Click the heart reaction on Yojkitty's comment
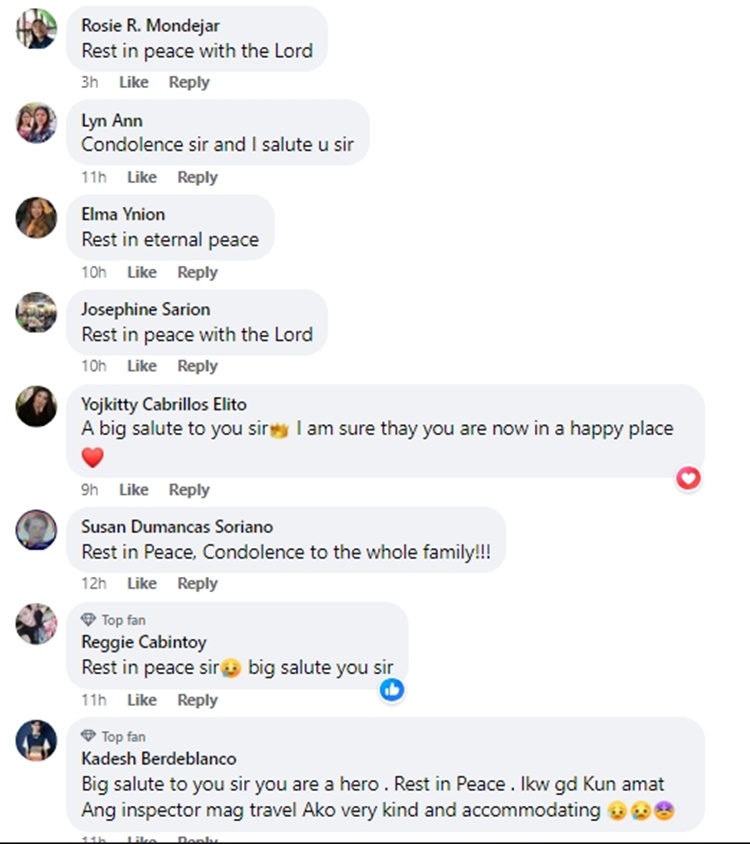Screen dimensions: 750x844 click(x=688, y=478)
